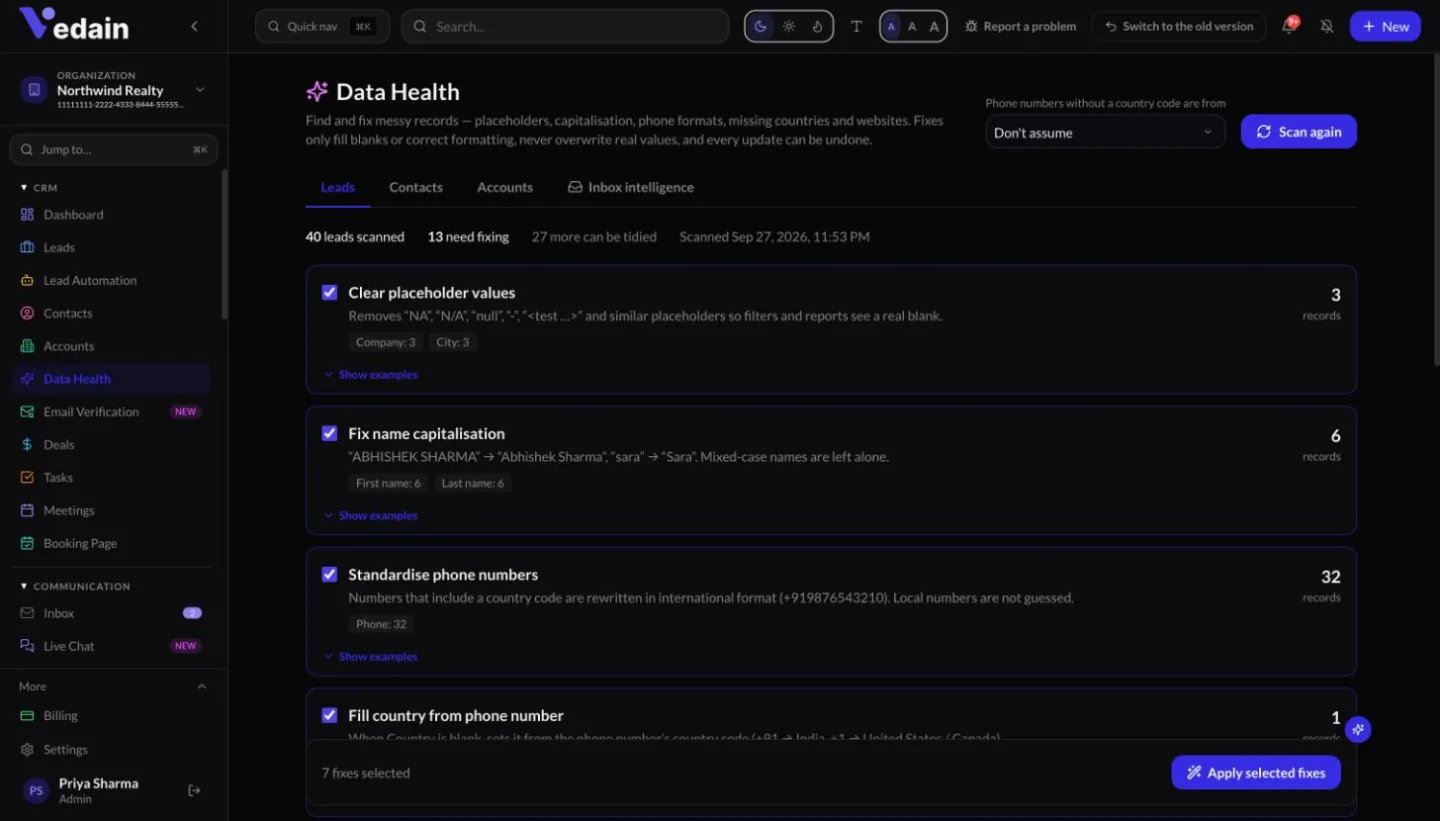Collapse the CRM sidebar section
Screen dimensions: 1440x821
click(39, 187)
